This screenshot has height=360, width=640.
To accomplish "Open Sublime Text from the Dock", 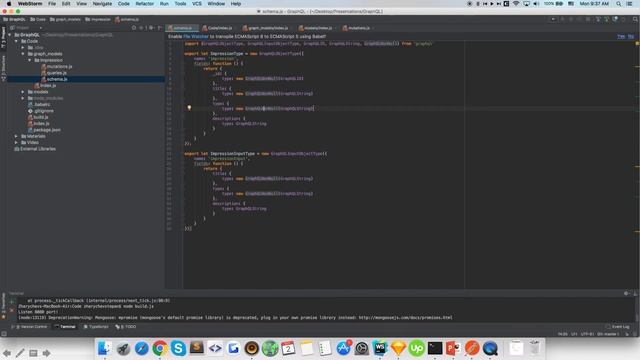I will point(197,348).
